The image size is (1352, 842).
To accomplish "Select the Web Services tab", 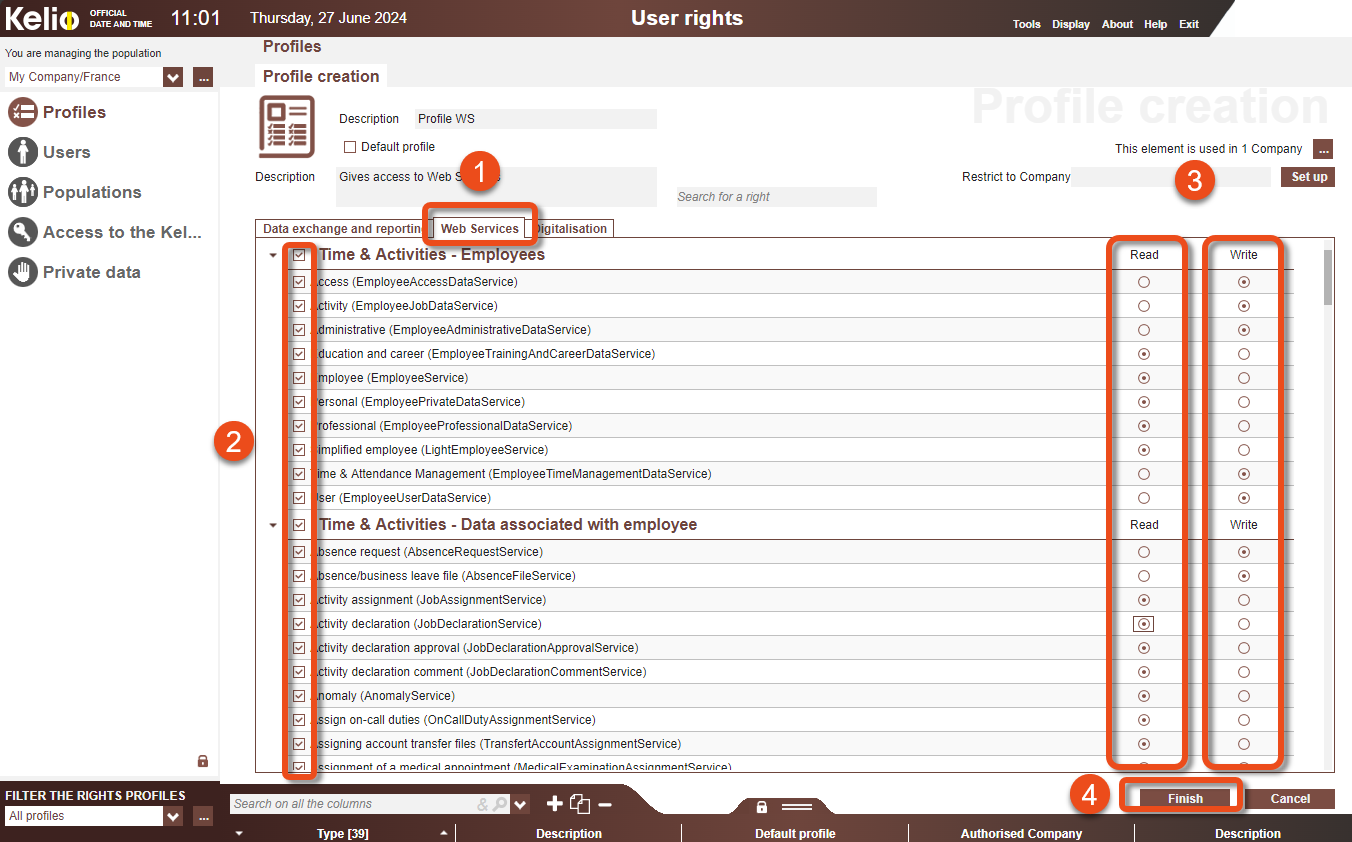I will [x=480, y=229].
